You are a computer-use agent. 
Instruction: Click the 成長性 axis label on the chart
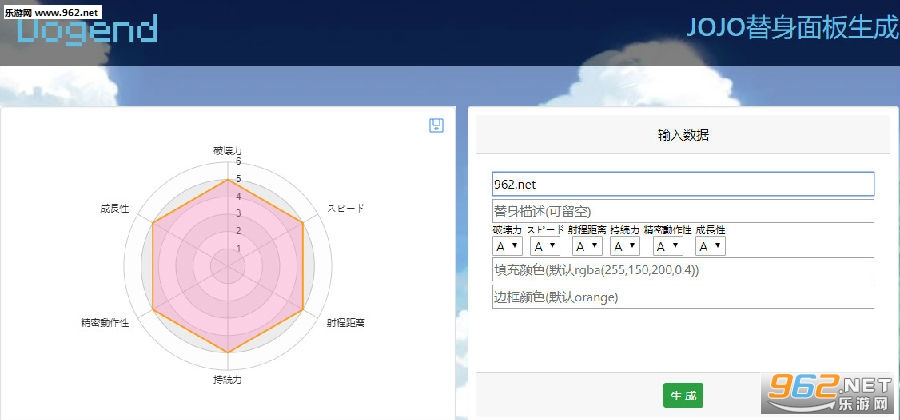(114, 209)
